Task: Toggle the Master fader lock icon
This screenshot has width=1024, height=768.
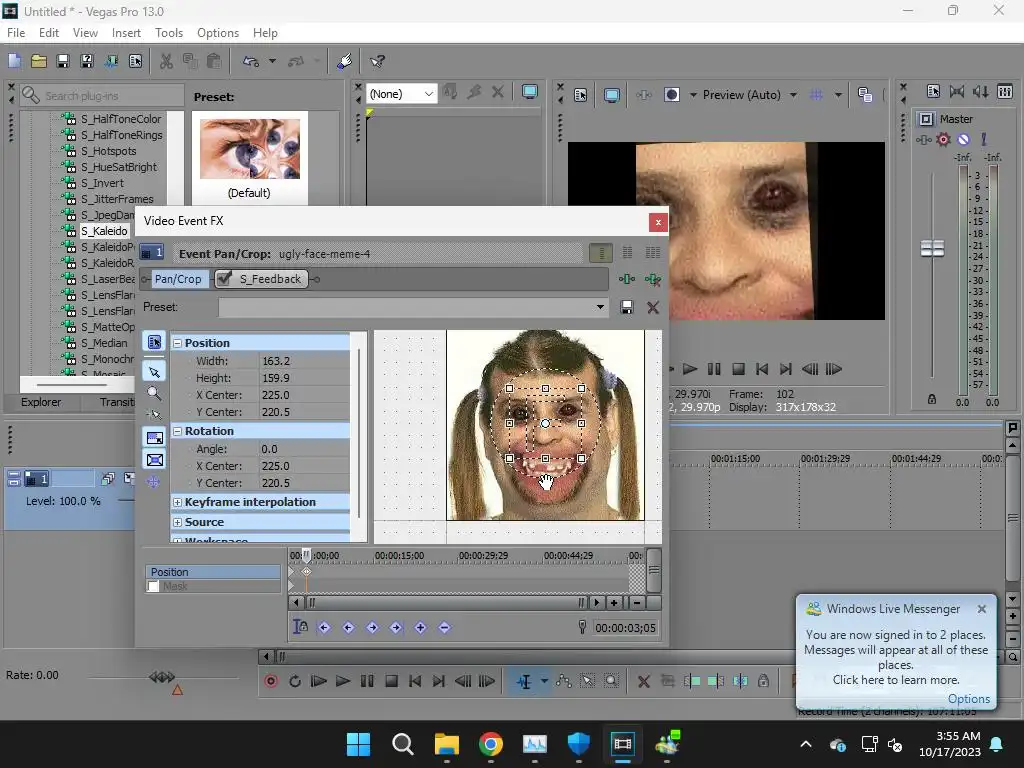Action: point(932,400)
